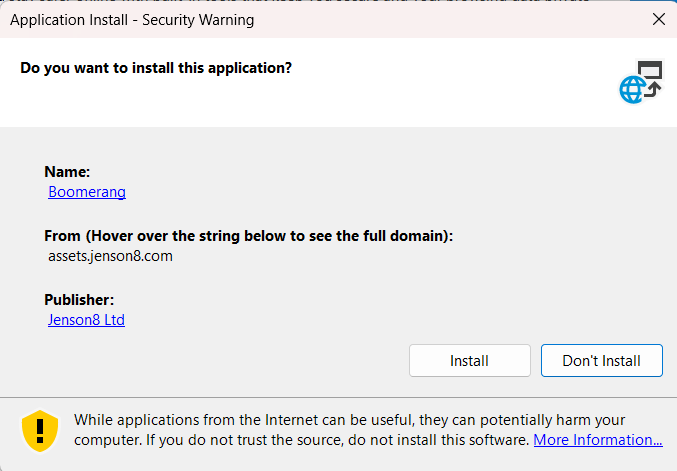The height and width of the screenshot is (471, 677).
Task: Click the 'From (Hover over the string' label
Action: [248, 236]
